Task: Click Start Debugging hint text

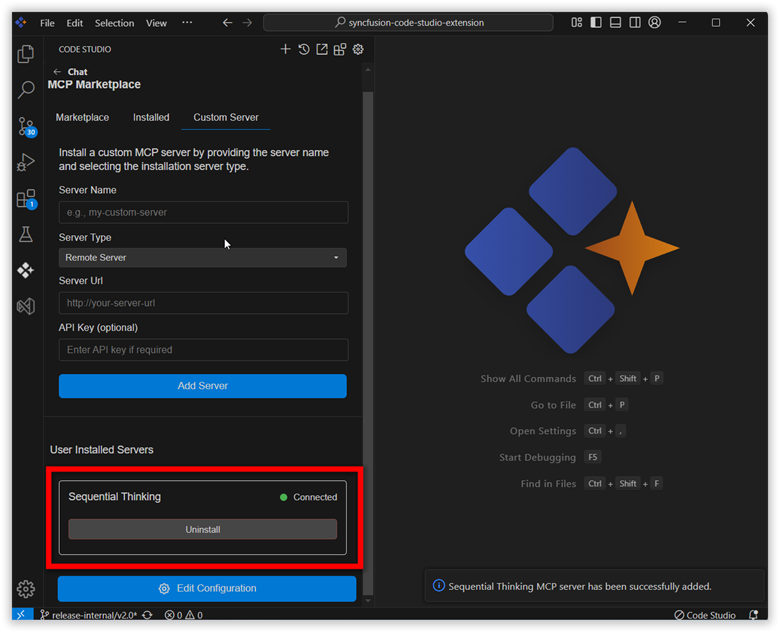Action: pyautogui.click(x=537, y=457)
